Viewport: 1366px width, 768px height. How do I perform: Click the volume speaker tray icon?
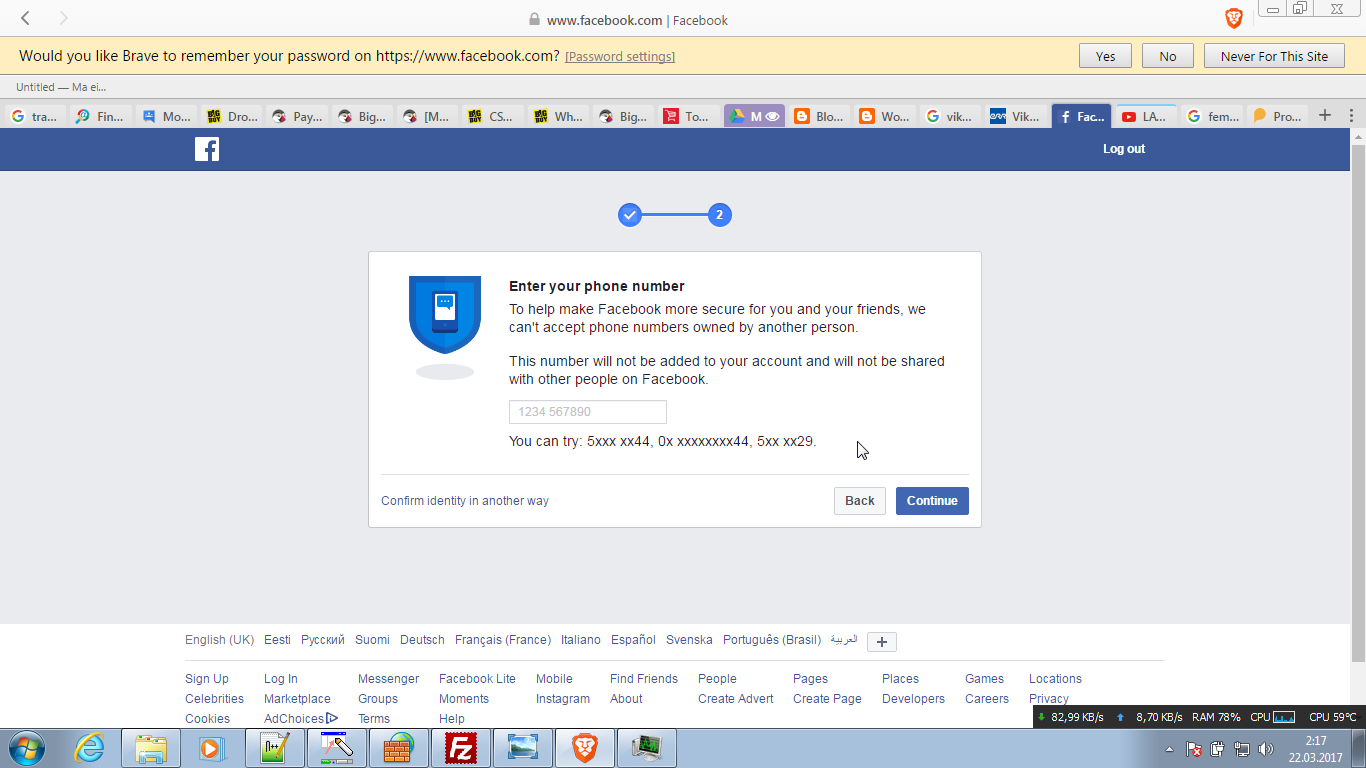click(x=1266, y=749)
